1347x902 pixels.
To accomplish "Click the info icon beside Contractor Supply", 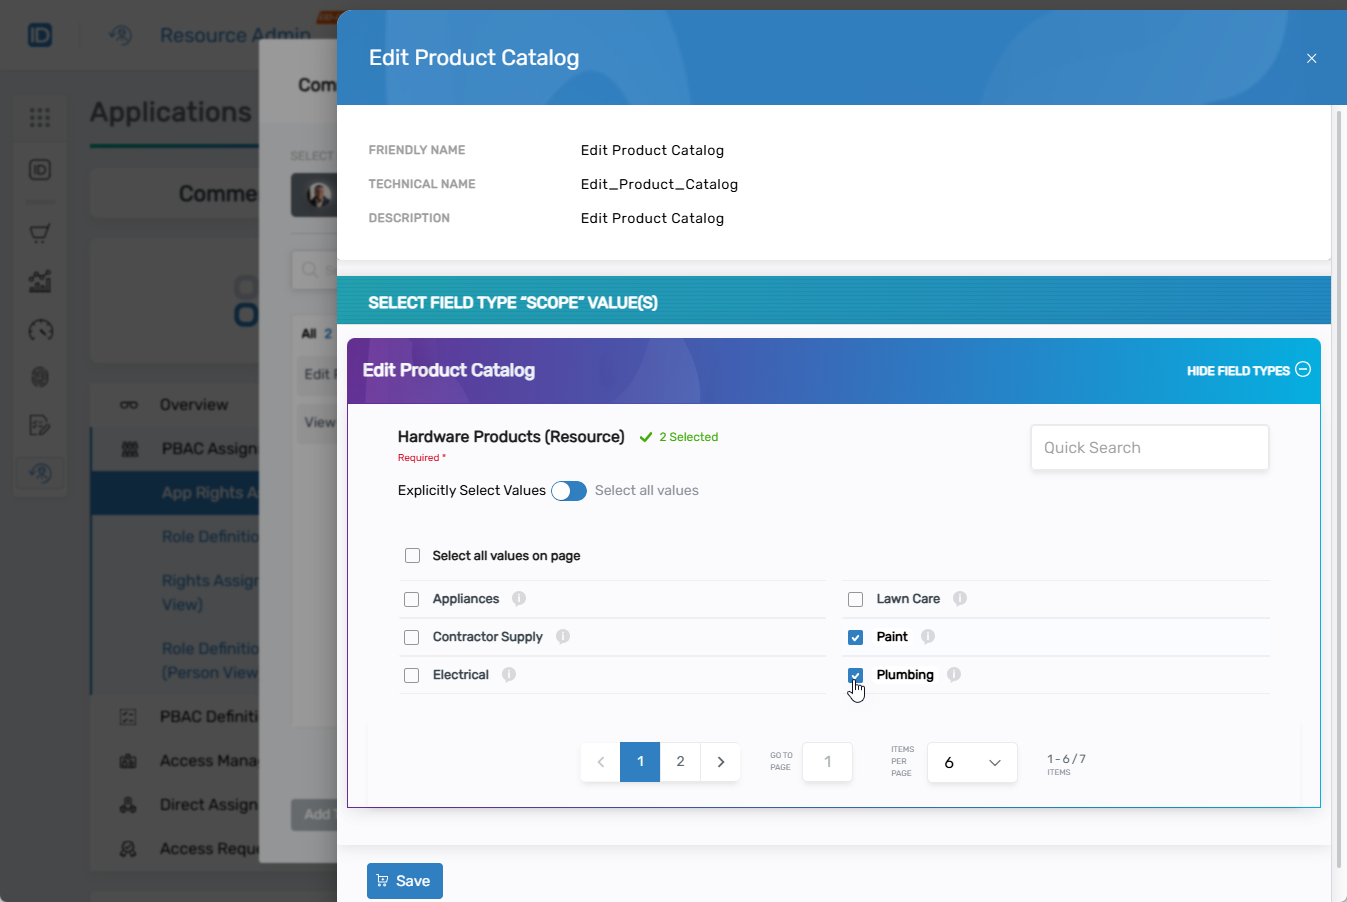I will pyautogui.click(x=563, y=637).
